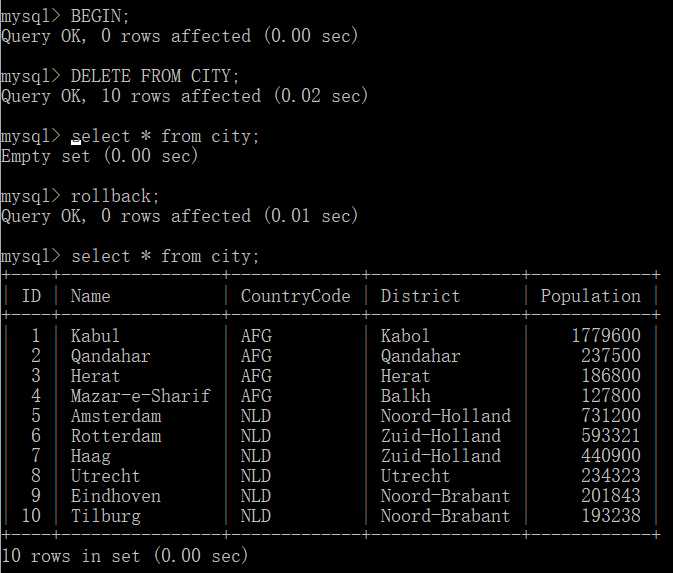The image size is (673, 573).
Task: Click the ID column header
Action: [x=32, y=296]
